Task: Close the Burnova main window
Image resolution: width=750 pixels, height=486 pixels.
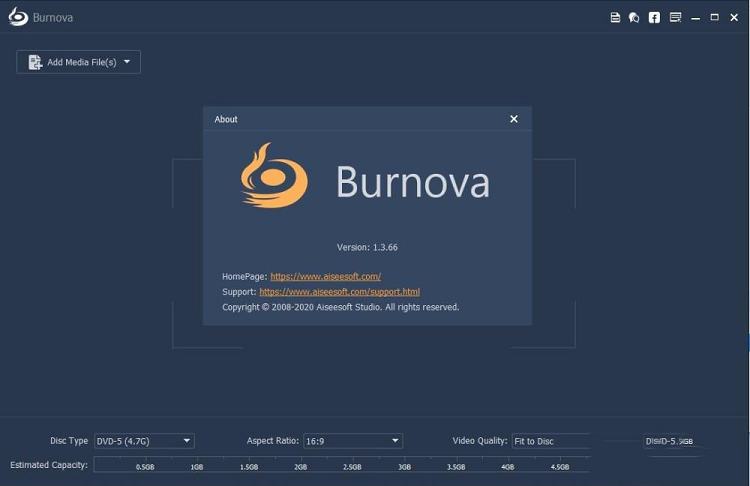Action: point(733,17)
